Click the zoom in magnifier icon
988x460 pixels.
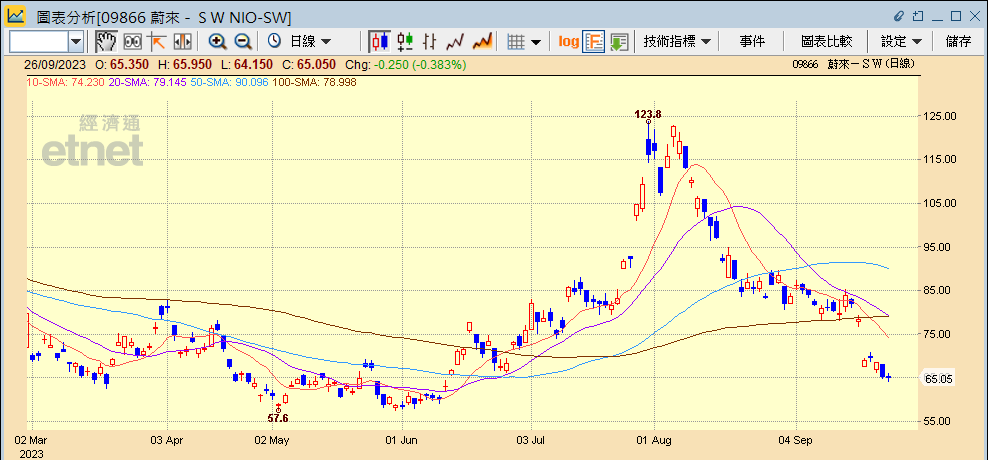tap(217, 41)
